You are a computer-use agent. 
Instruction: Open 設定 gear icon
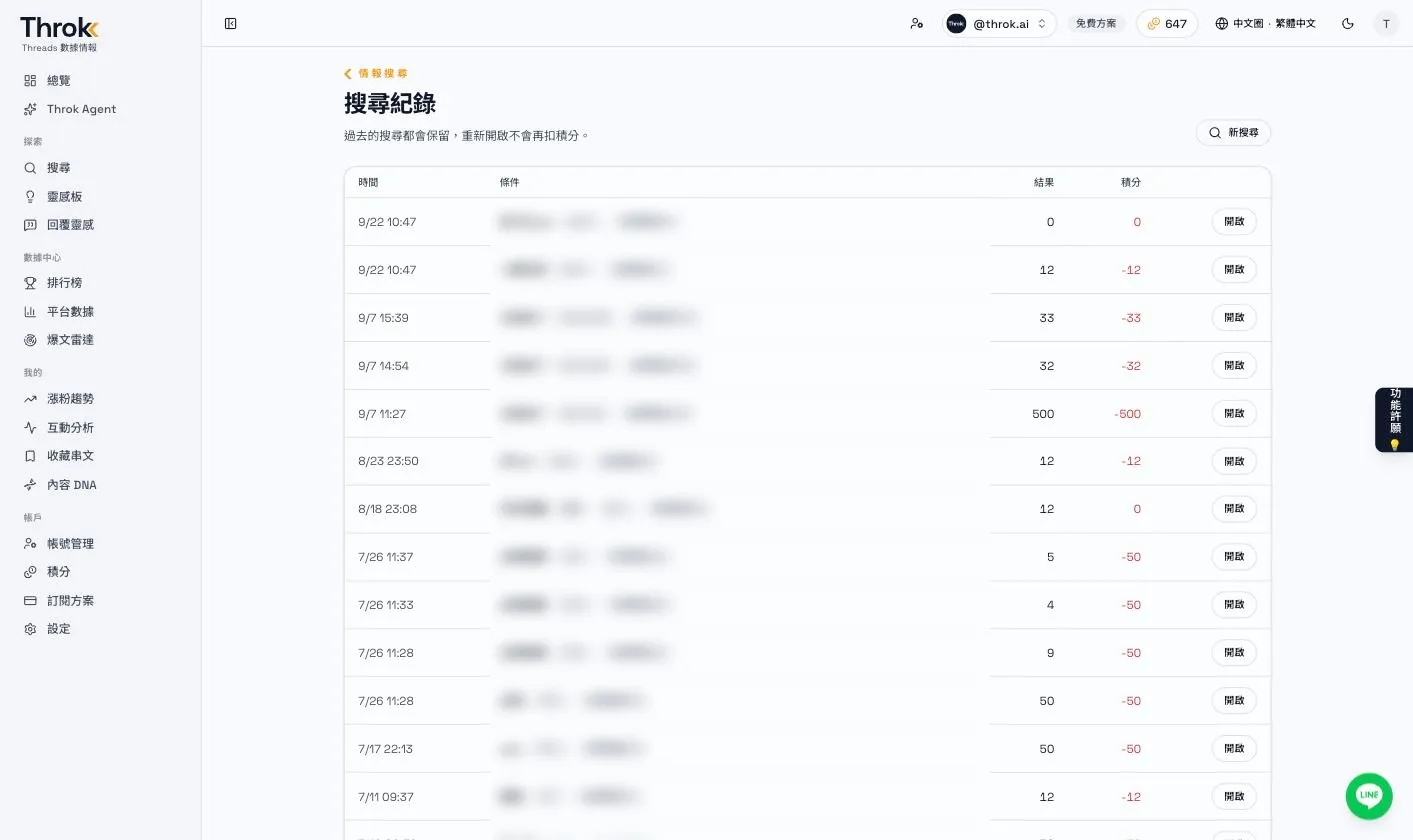tap(30, 629)
